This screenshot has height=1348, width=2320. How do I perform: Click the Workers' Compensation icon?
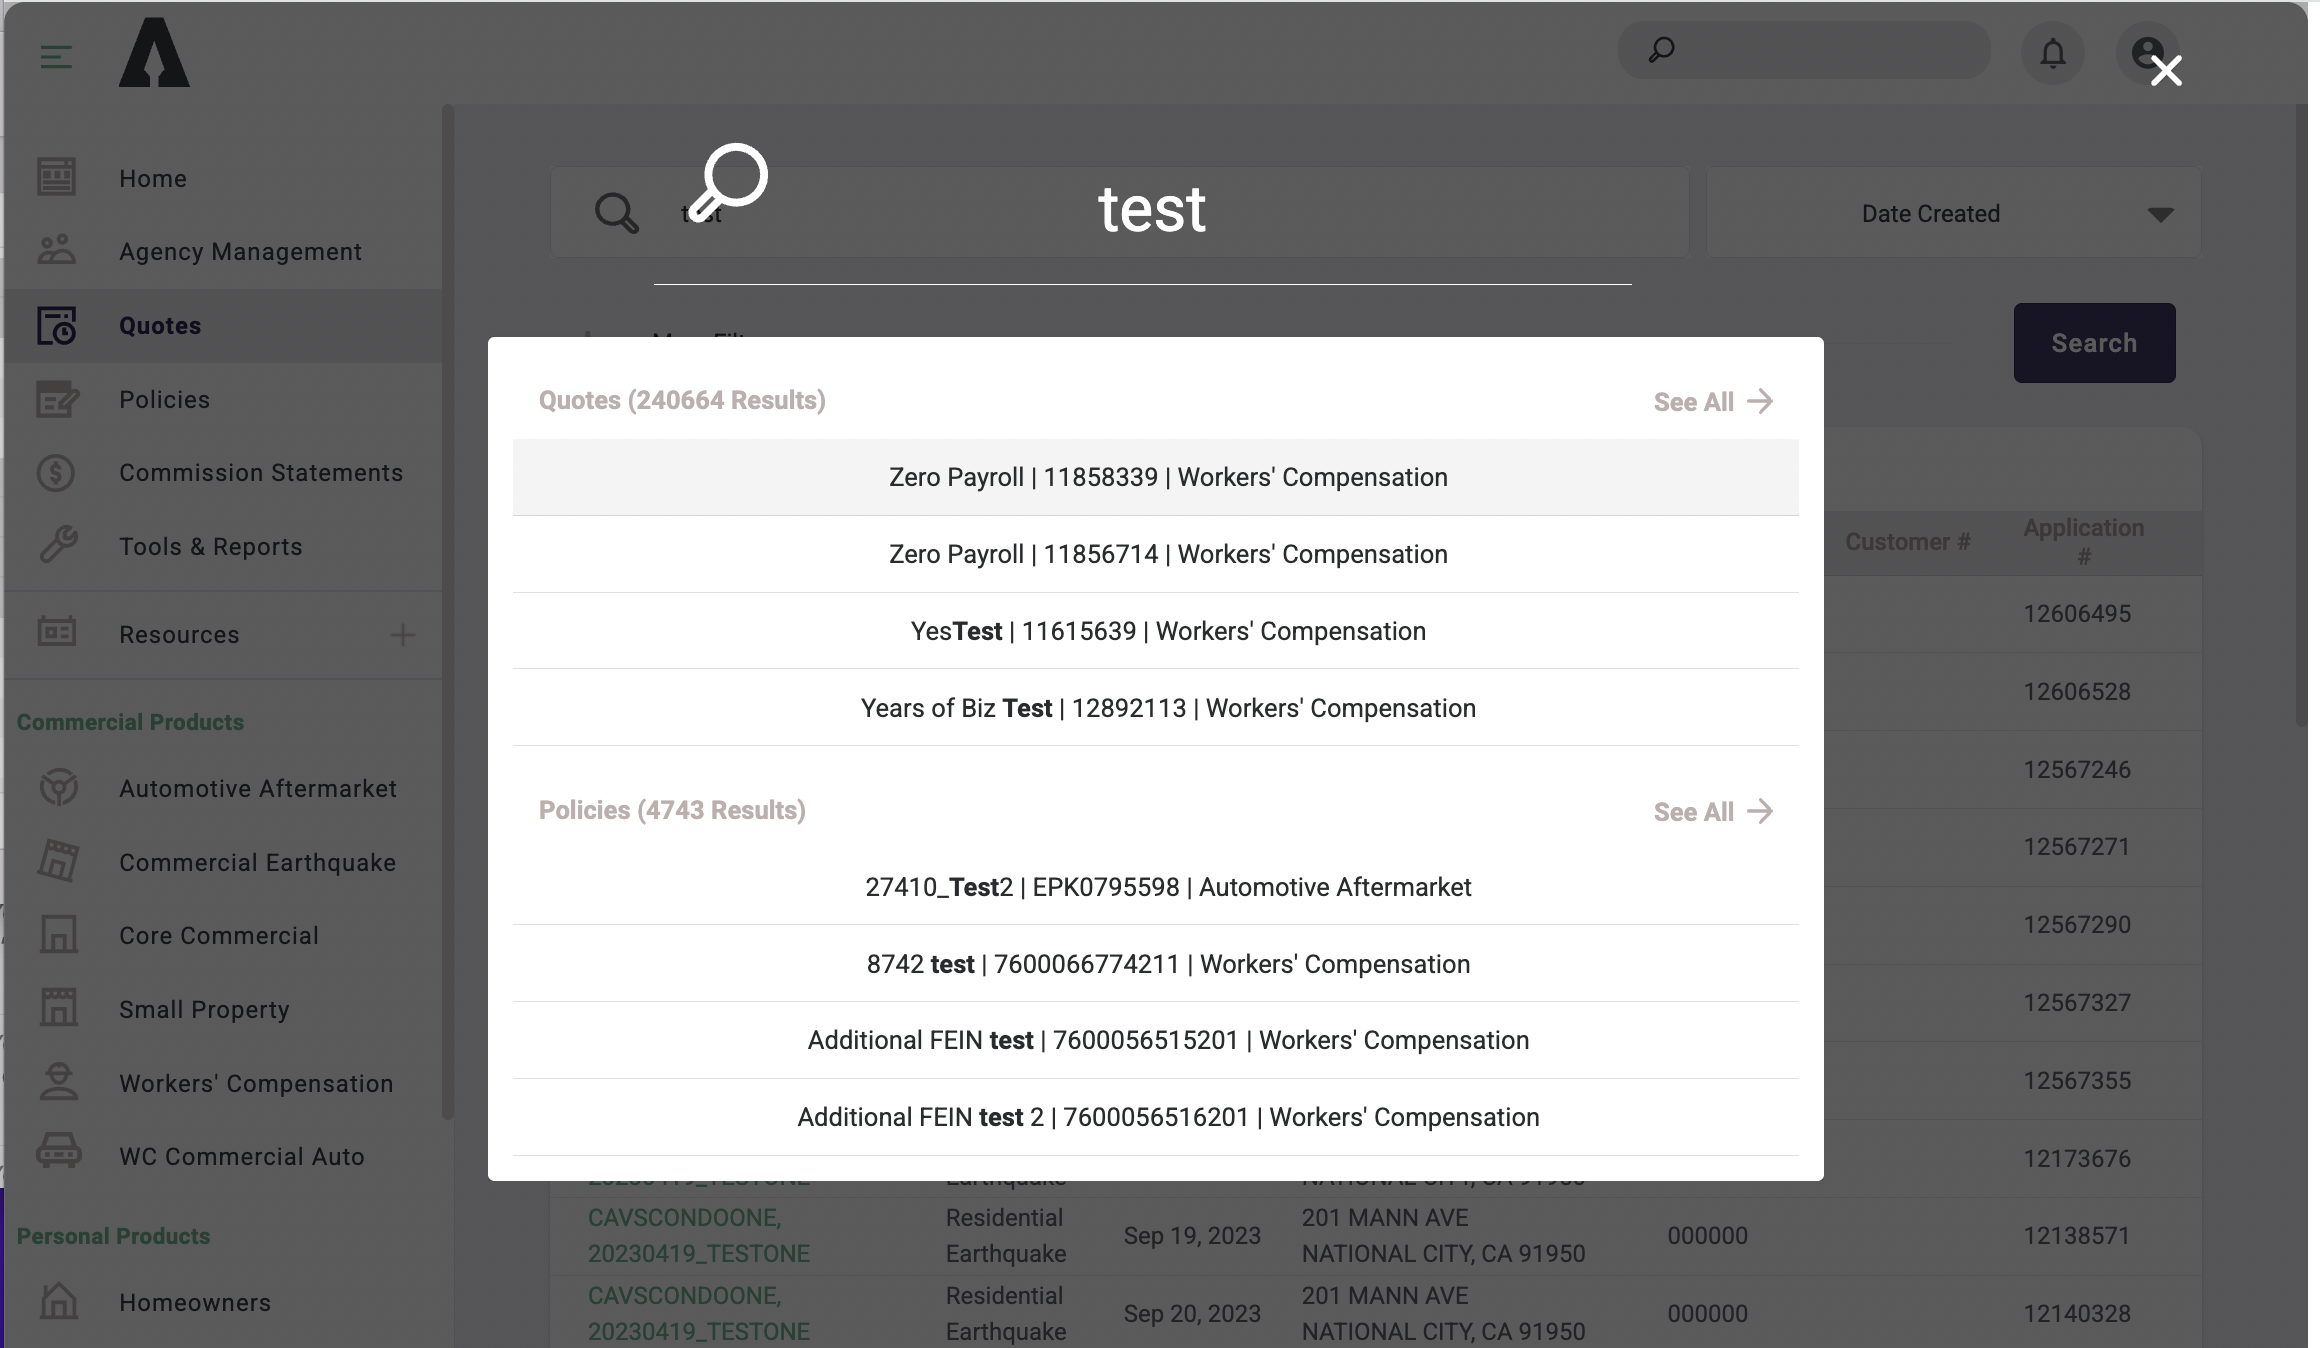[57, 1083]
